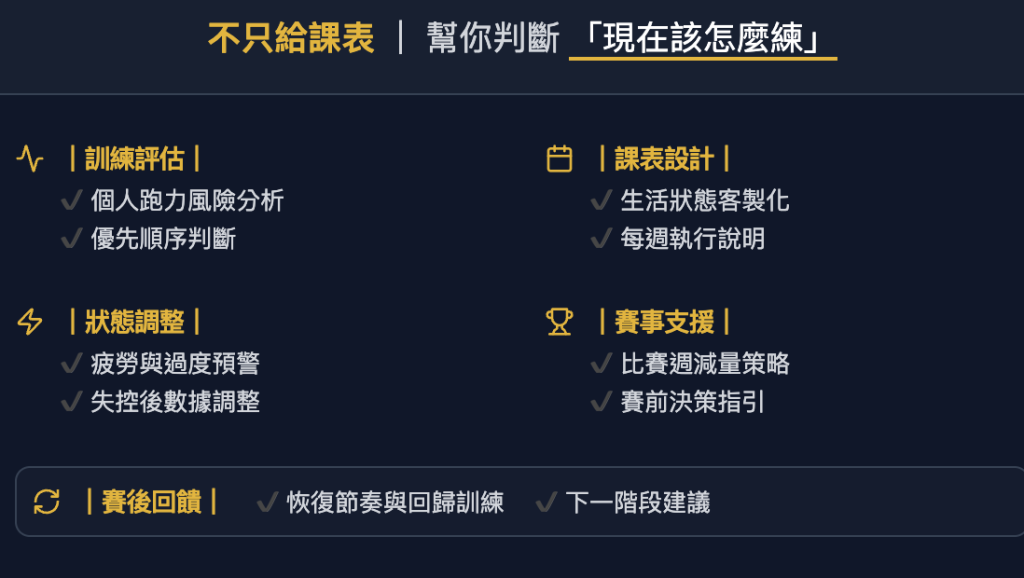Select the 訓練評估 section heading

134,159
